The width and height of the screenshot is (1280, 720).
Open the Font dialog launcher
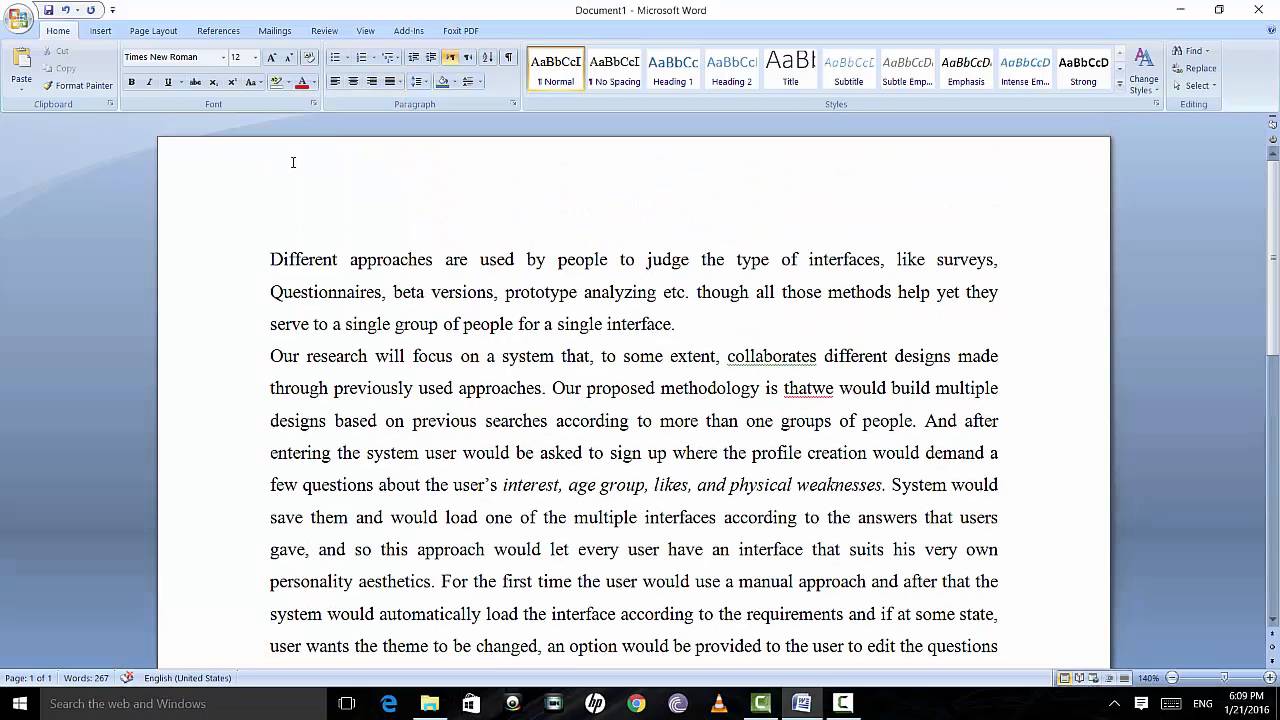click(313, 104)
